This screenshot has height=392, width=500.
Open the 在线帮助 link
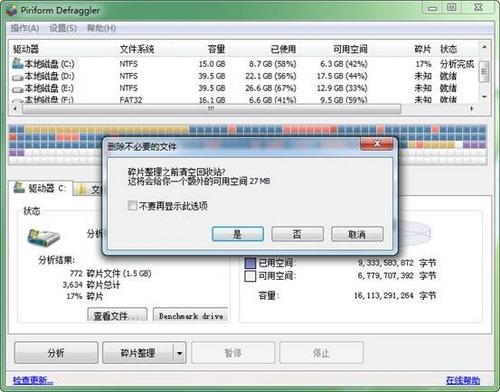pos(463,380)
